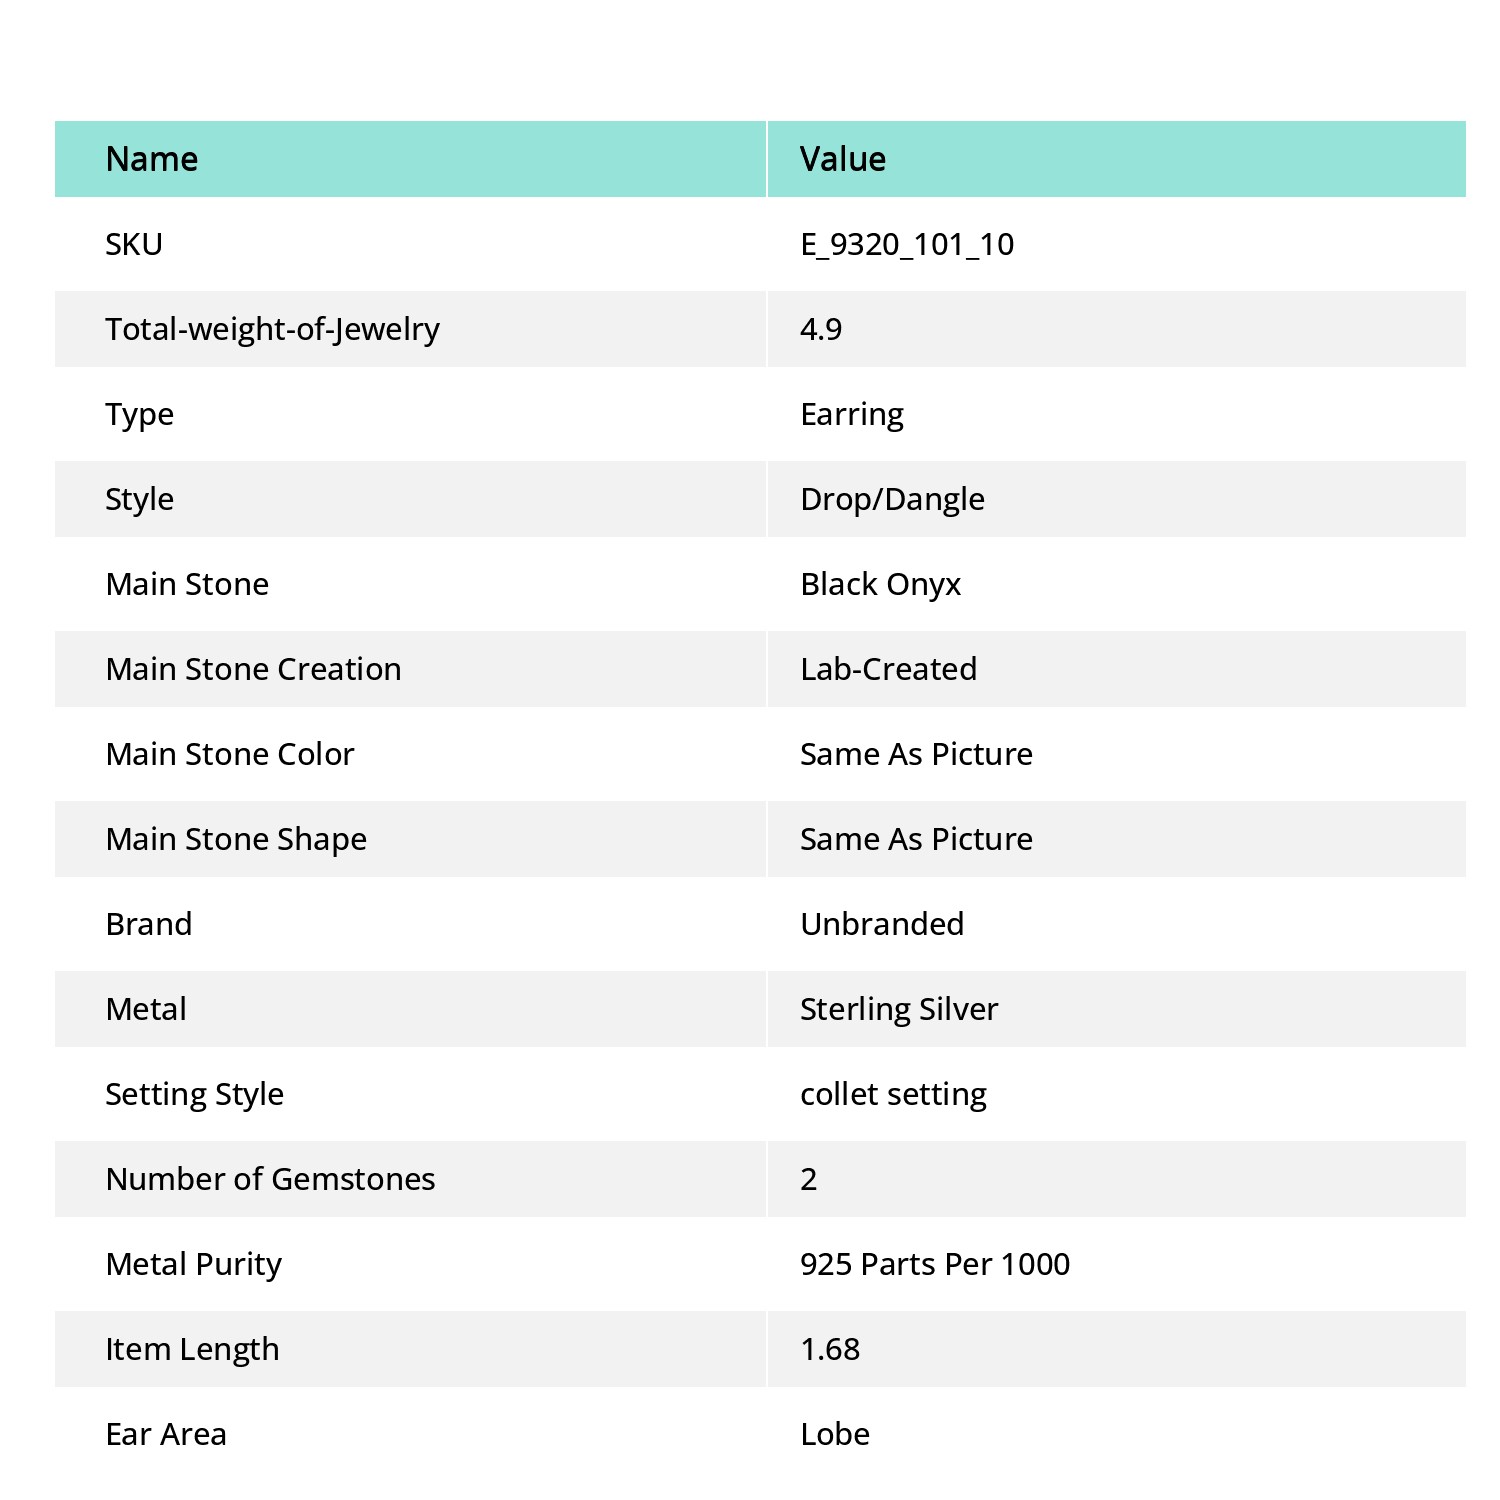Screen dimensions: 1500x1500
Task: Click the Ear Area label
Action: [166, 1434]
